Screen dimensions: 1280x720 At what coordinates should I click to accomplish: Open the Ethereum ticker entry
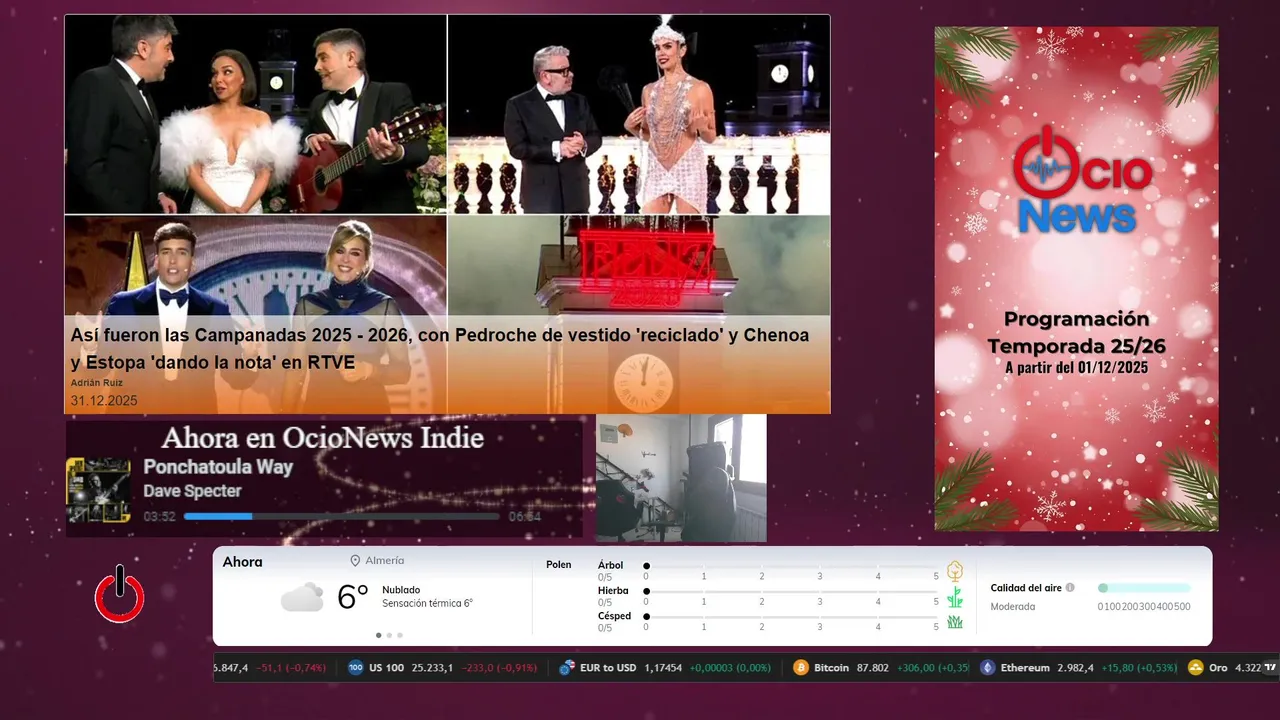tap(1079, 668)
